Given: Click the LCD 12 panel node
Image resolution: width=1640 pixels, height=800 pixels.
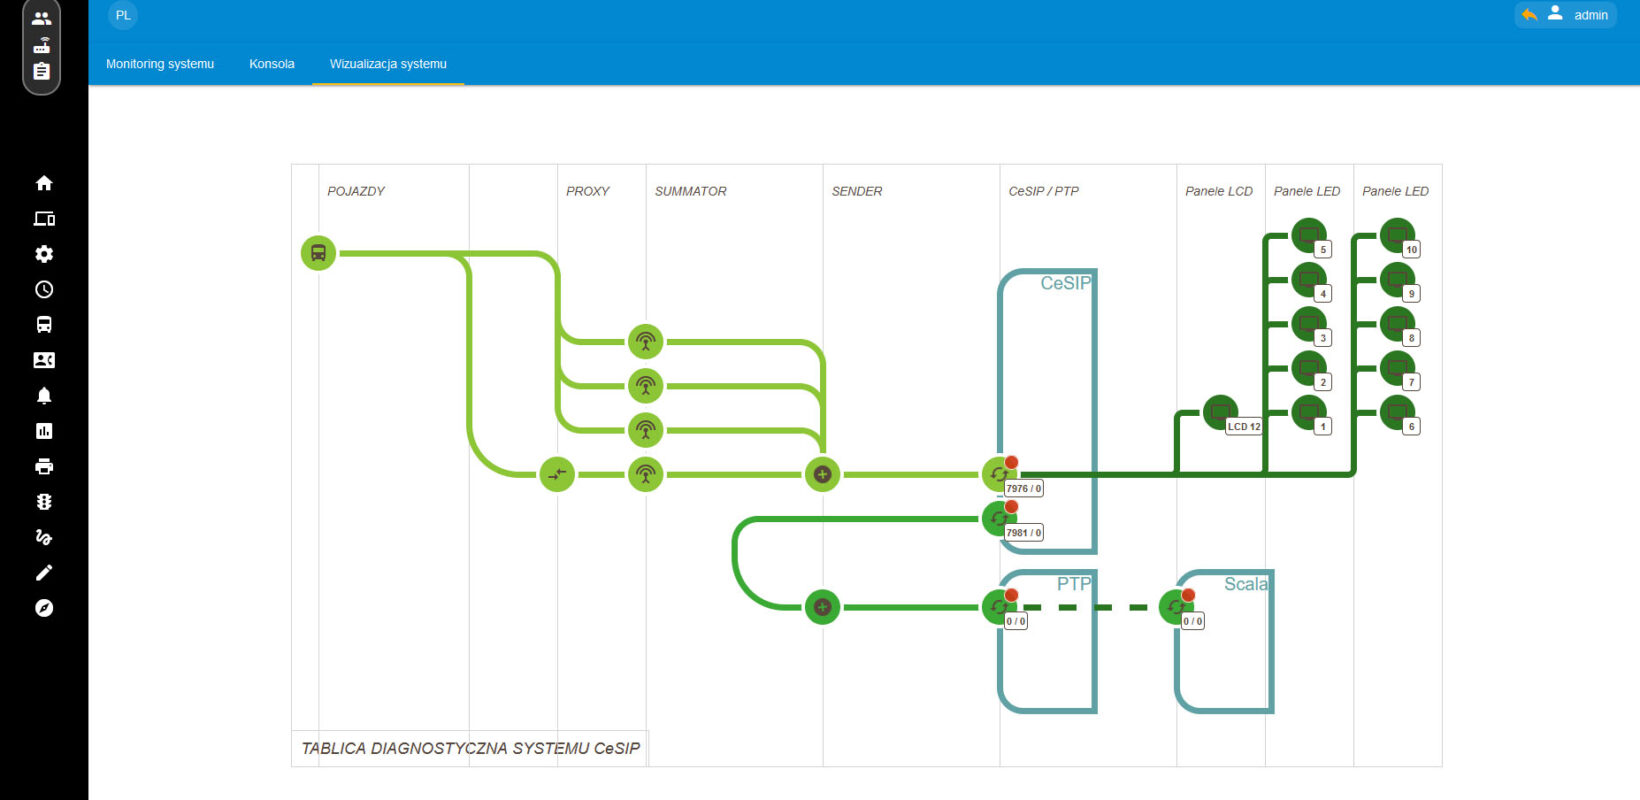Looking at the screenshot, I should coord(1220,412).
